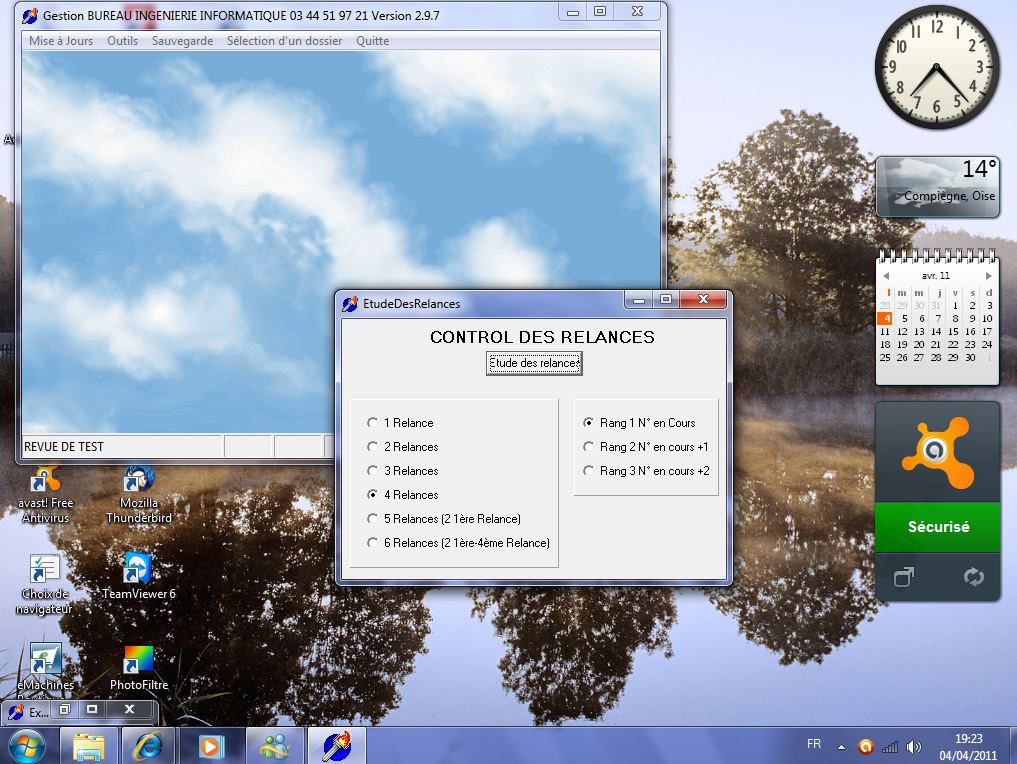Choose "Rang 2 N° en cours +1"
The image size is (1017, 764).
click(589, 447)
